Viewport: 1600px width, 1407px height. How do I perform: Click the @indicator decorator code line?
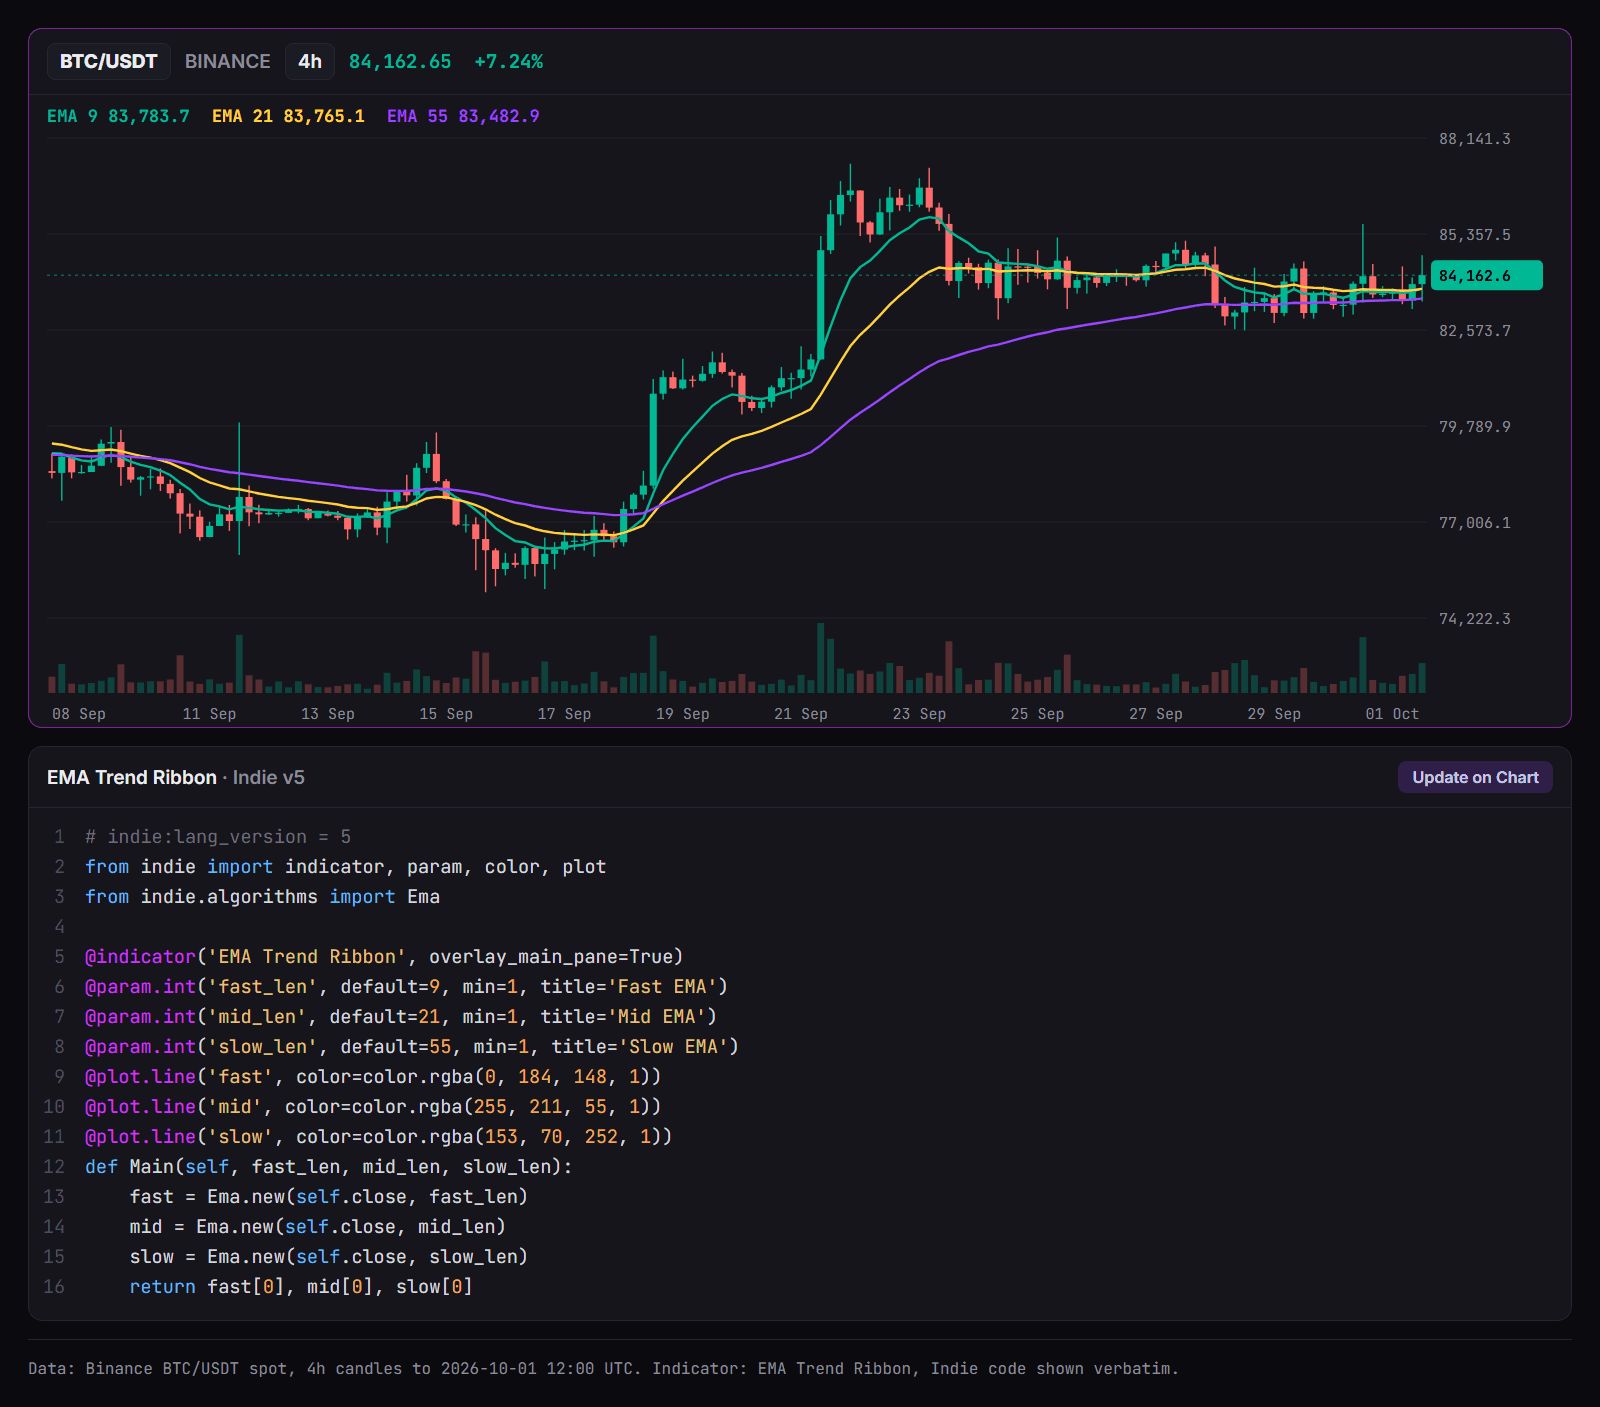384,956
